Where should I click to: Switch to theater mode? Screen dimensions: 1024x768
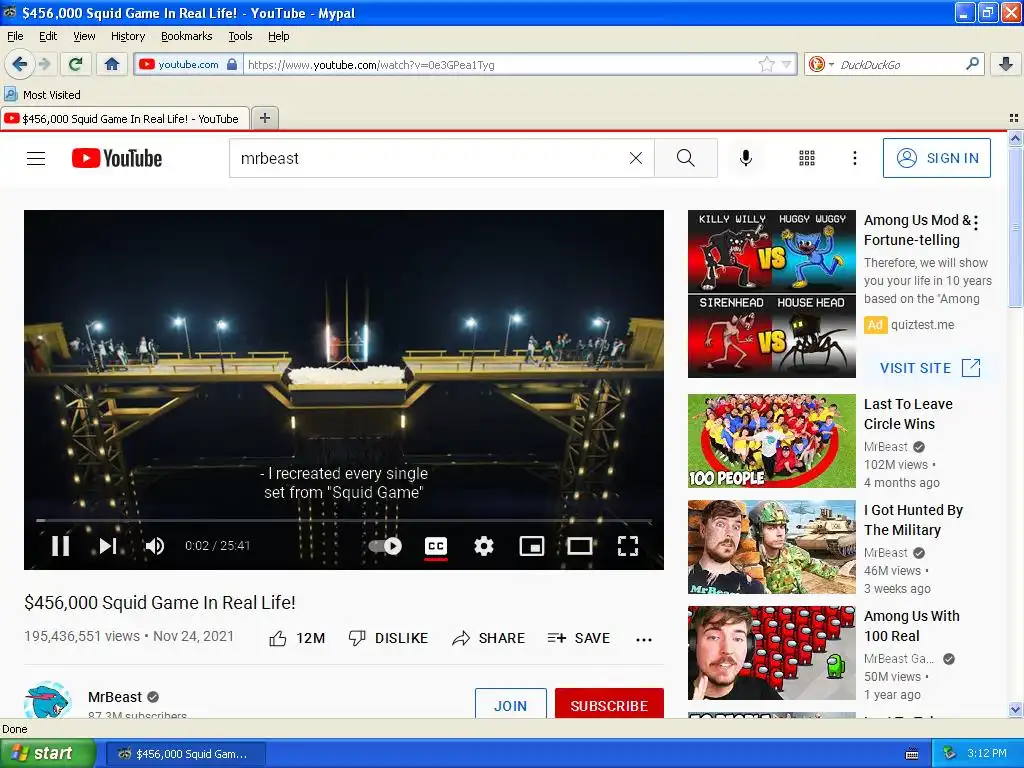579,546
